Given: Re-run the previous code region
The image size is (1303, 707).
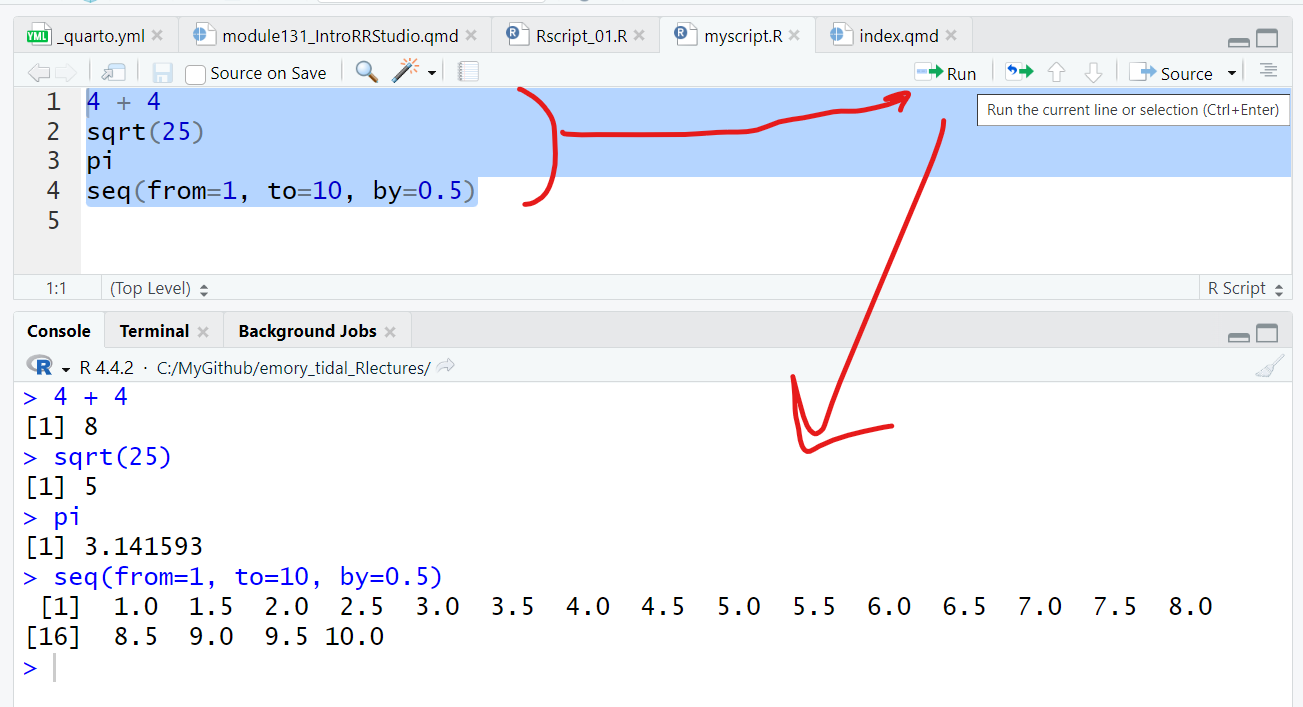Looking at the screenshot, I should tap(1019, 72).
